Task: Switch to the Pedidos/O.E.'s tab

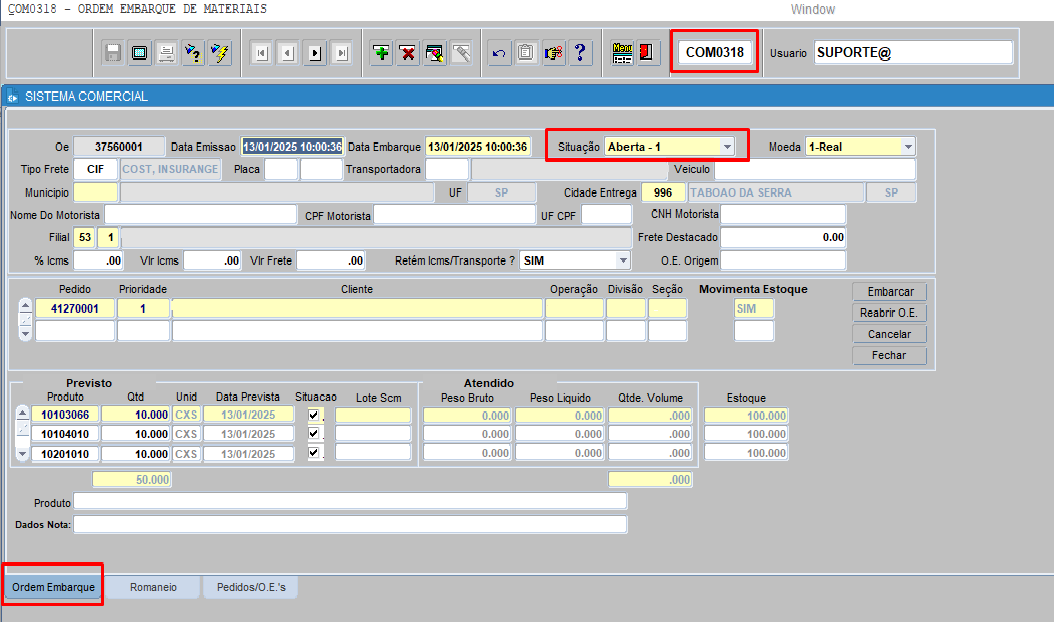Action: click(x=251, y=587)
